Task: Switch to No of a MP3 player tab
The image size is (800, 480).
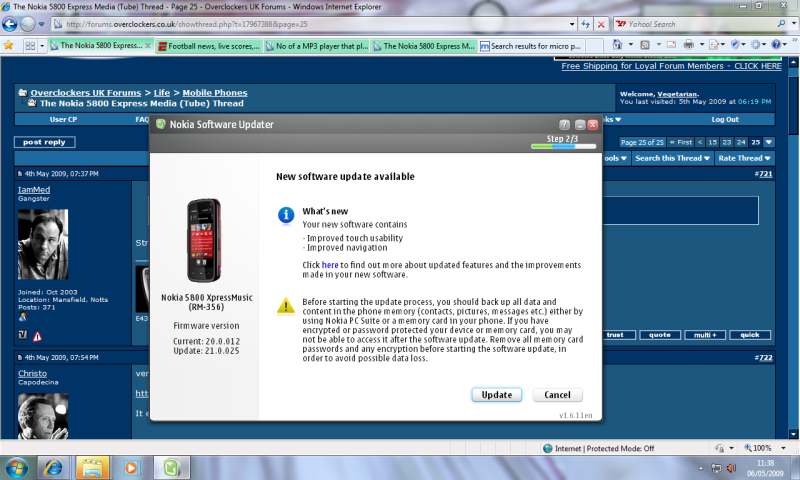Action: point(316,46)
